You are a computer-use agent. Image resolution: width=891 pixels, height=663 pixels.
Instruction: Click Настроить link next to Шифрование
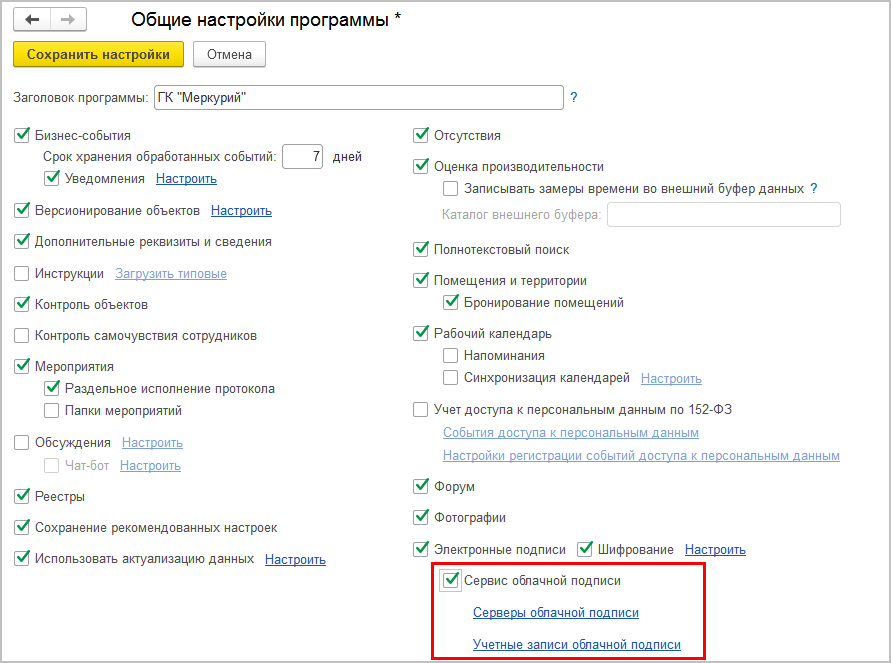coord(715,550)
